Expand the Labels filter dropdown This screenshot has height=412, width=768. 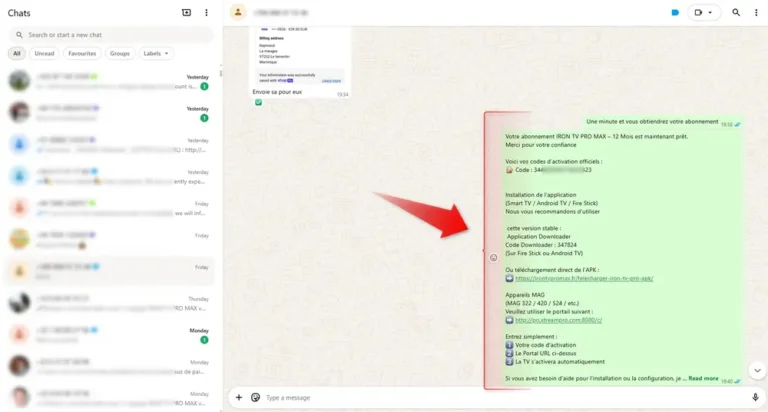tap(156, 53)
